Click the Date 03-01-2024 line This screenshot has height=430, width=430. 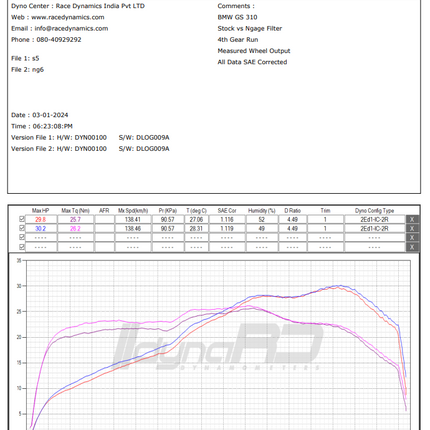click(40, 115)
